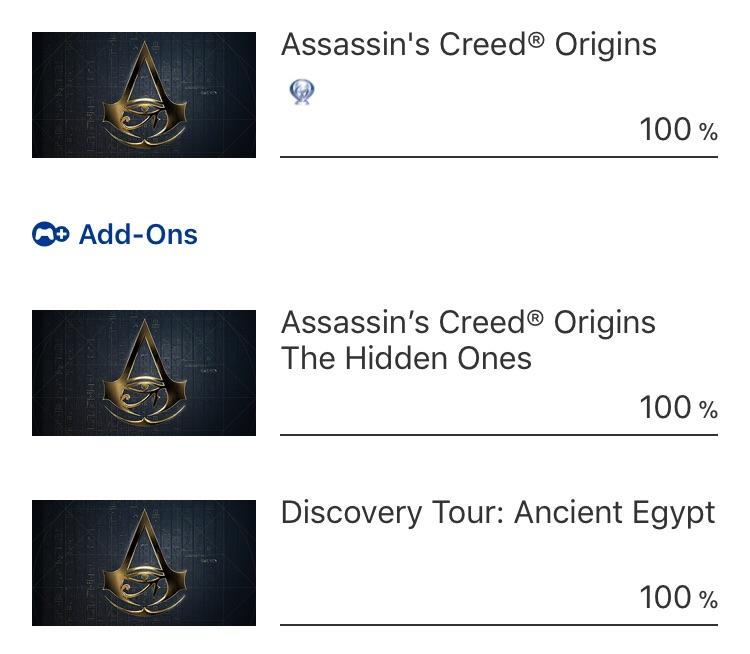Viewport: 750px width, 654px height.
Task: Select the Discovery Tour: Ancient Egypt title
Action: click(x=498, y=513)
